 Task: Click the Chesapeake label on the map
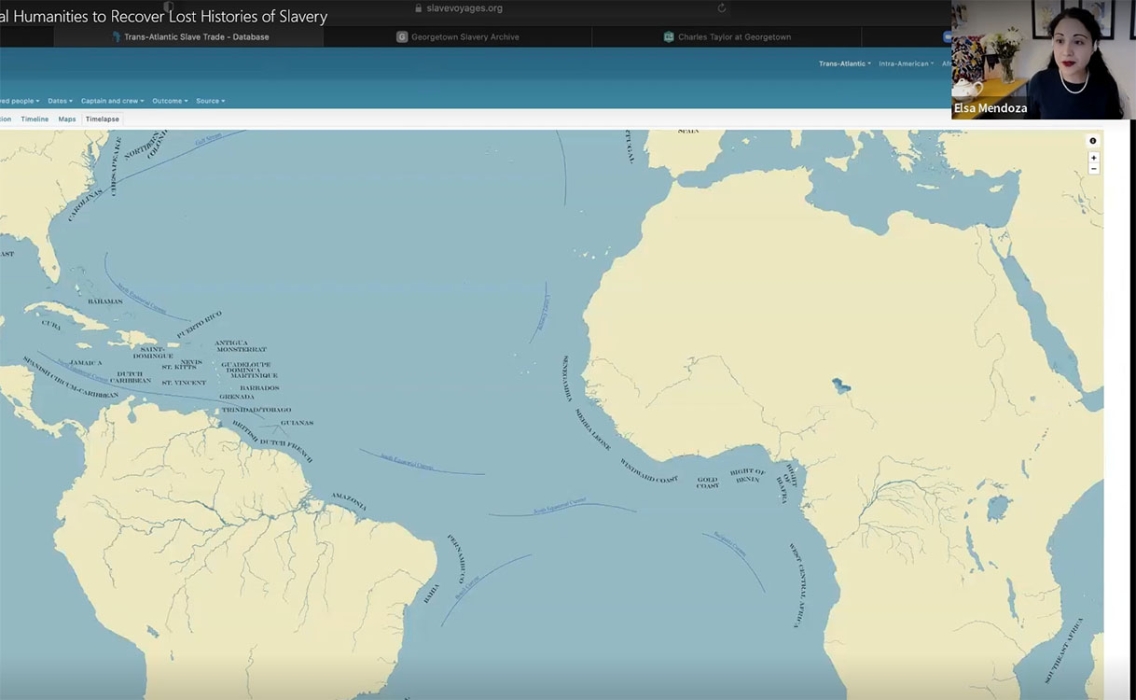114,167
